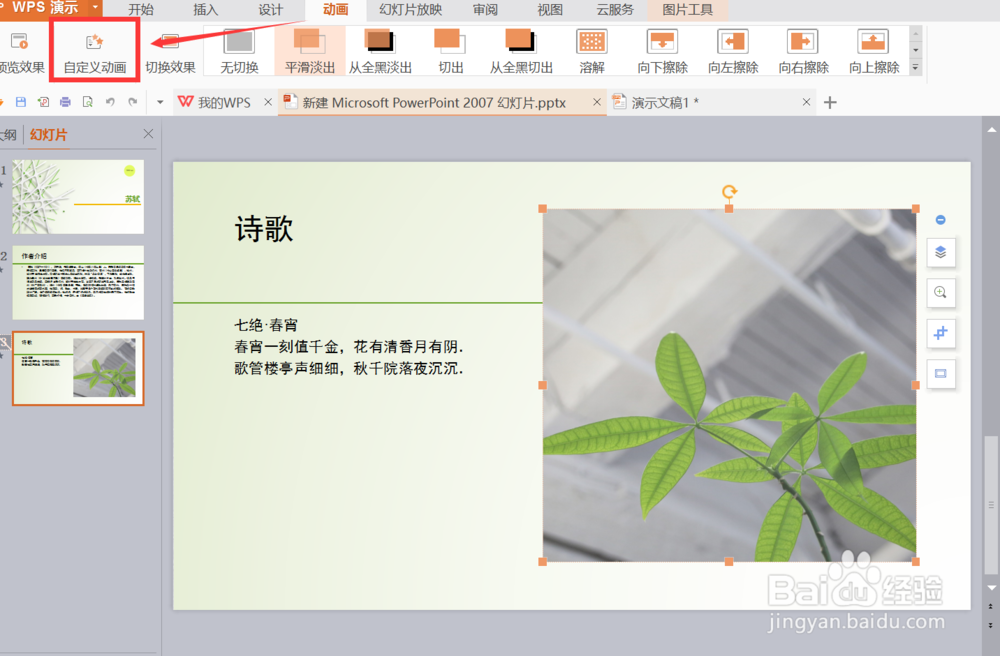Open the 图片工具 (Picture Tools) tab
This screenshot has width=1000, height=656.
pos(688,10)
